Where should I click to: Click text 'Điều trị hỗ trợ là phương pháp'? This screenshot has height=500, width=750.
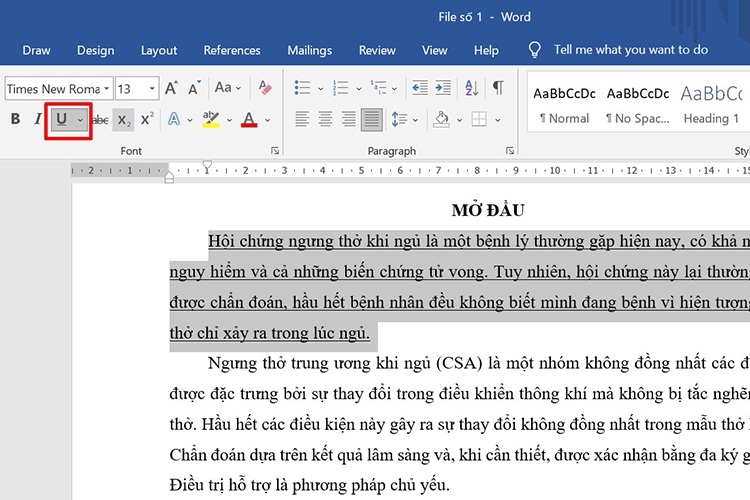278,485
